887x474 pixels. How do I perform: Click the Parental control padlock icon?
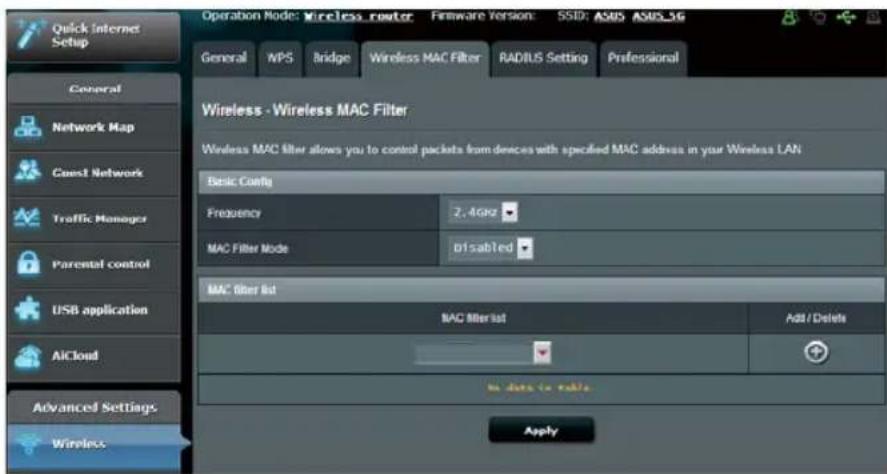pos(28,264)
